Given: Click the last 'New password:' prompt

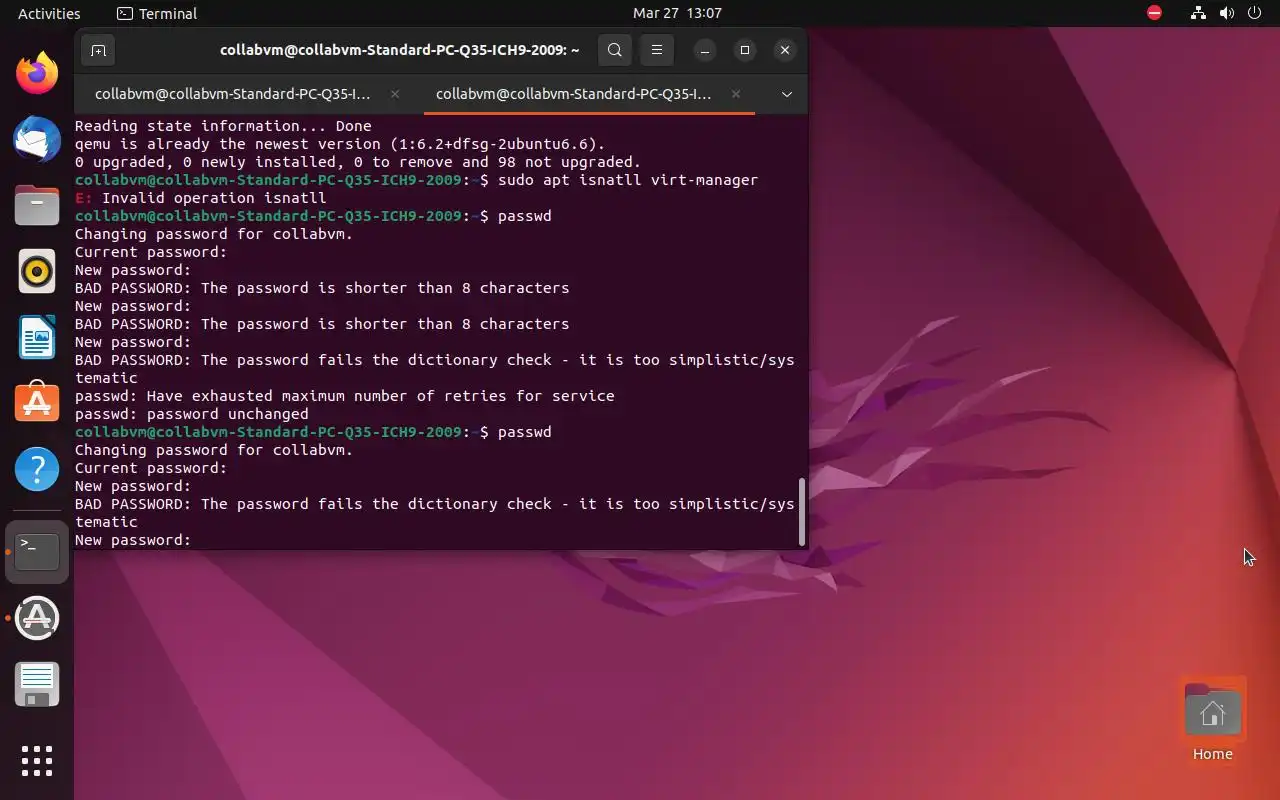Looking at the screenshot, I should coord(133,540).
